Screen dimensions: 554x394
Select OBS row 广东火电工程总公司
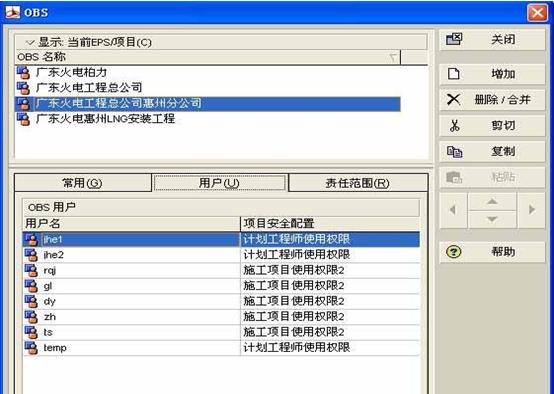(208, 88)
